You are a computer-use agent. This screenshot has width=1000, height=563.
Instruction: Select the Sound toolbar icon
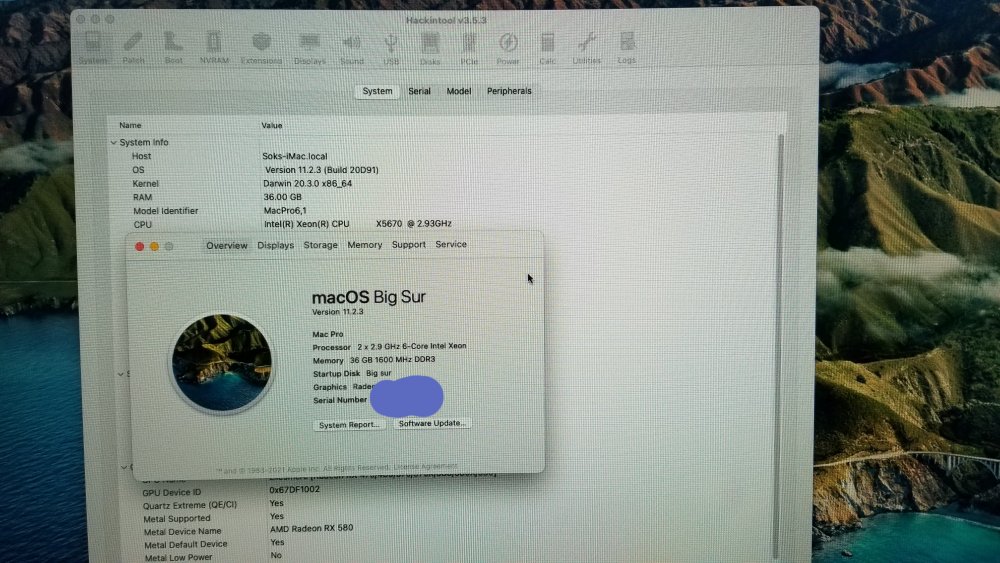(351, 48)
